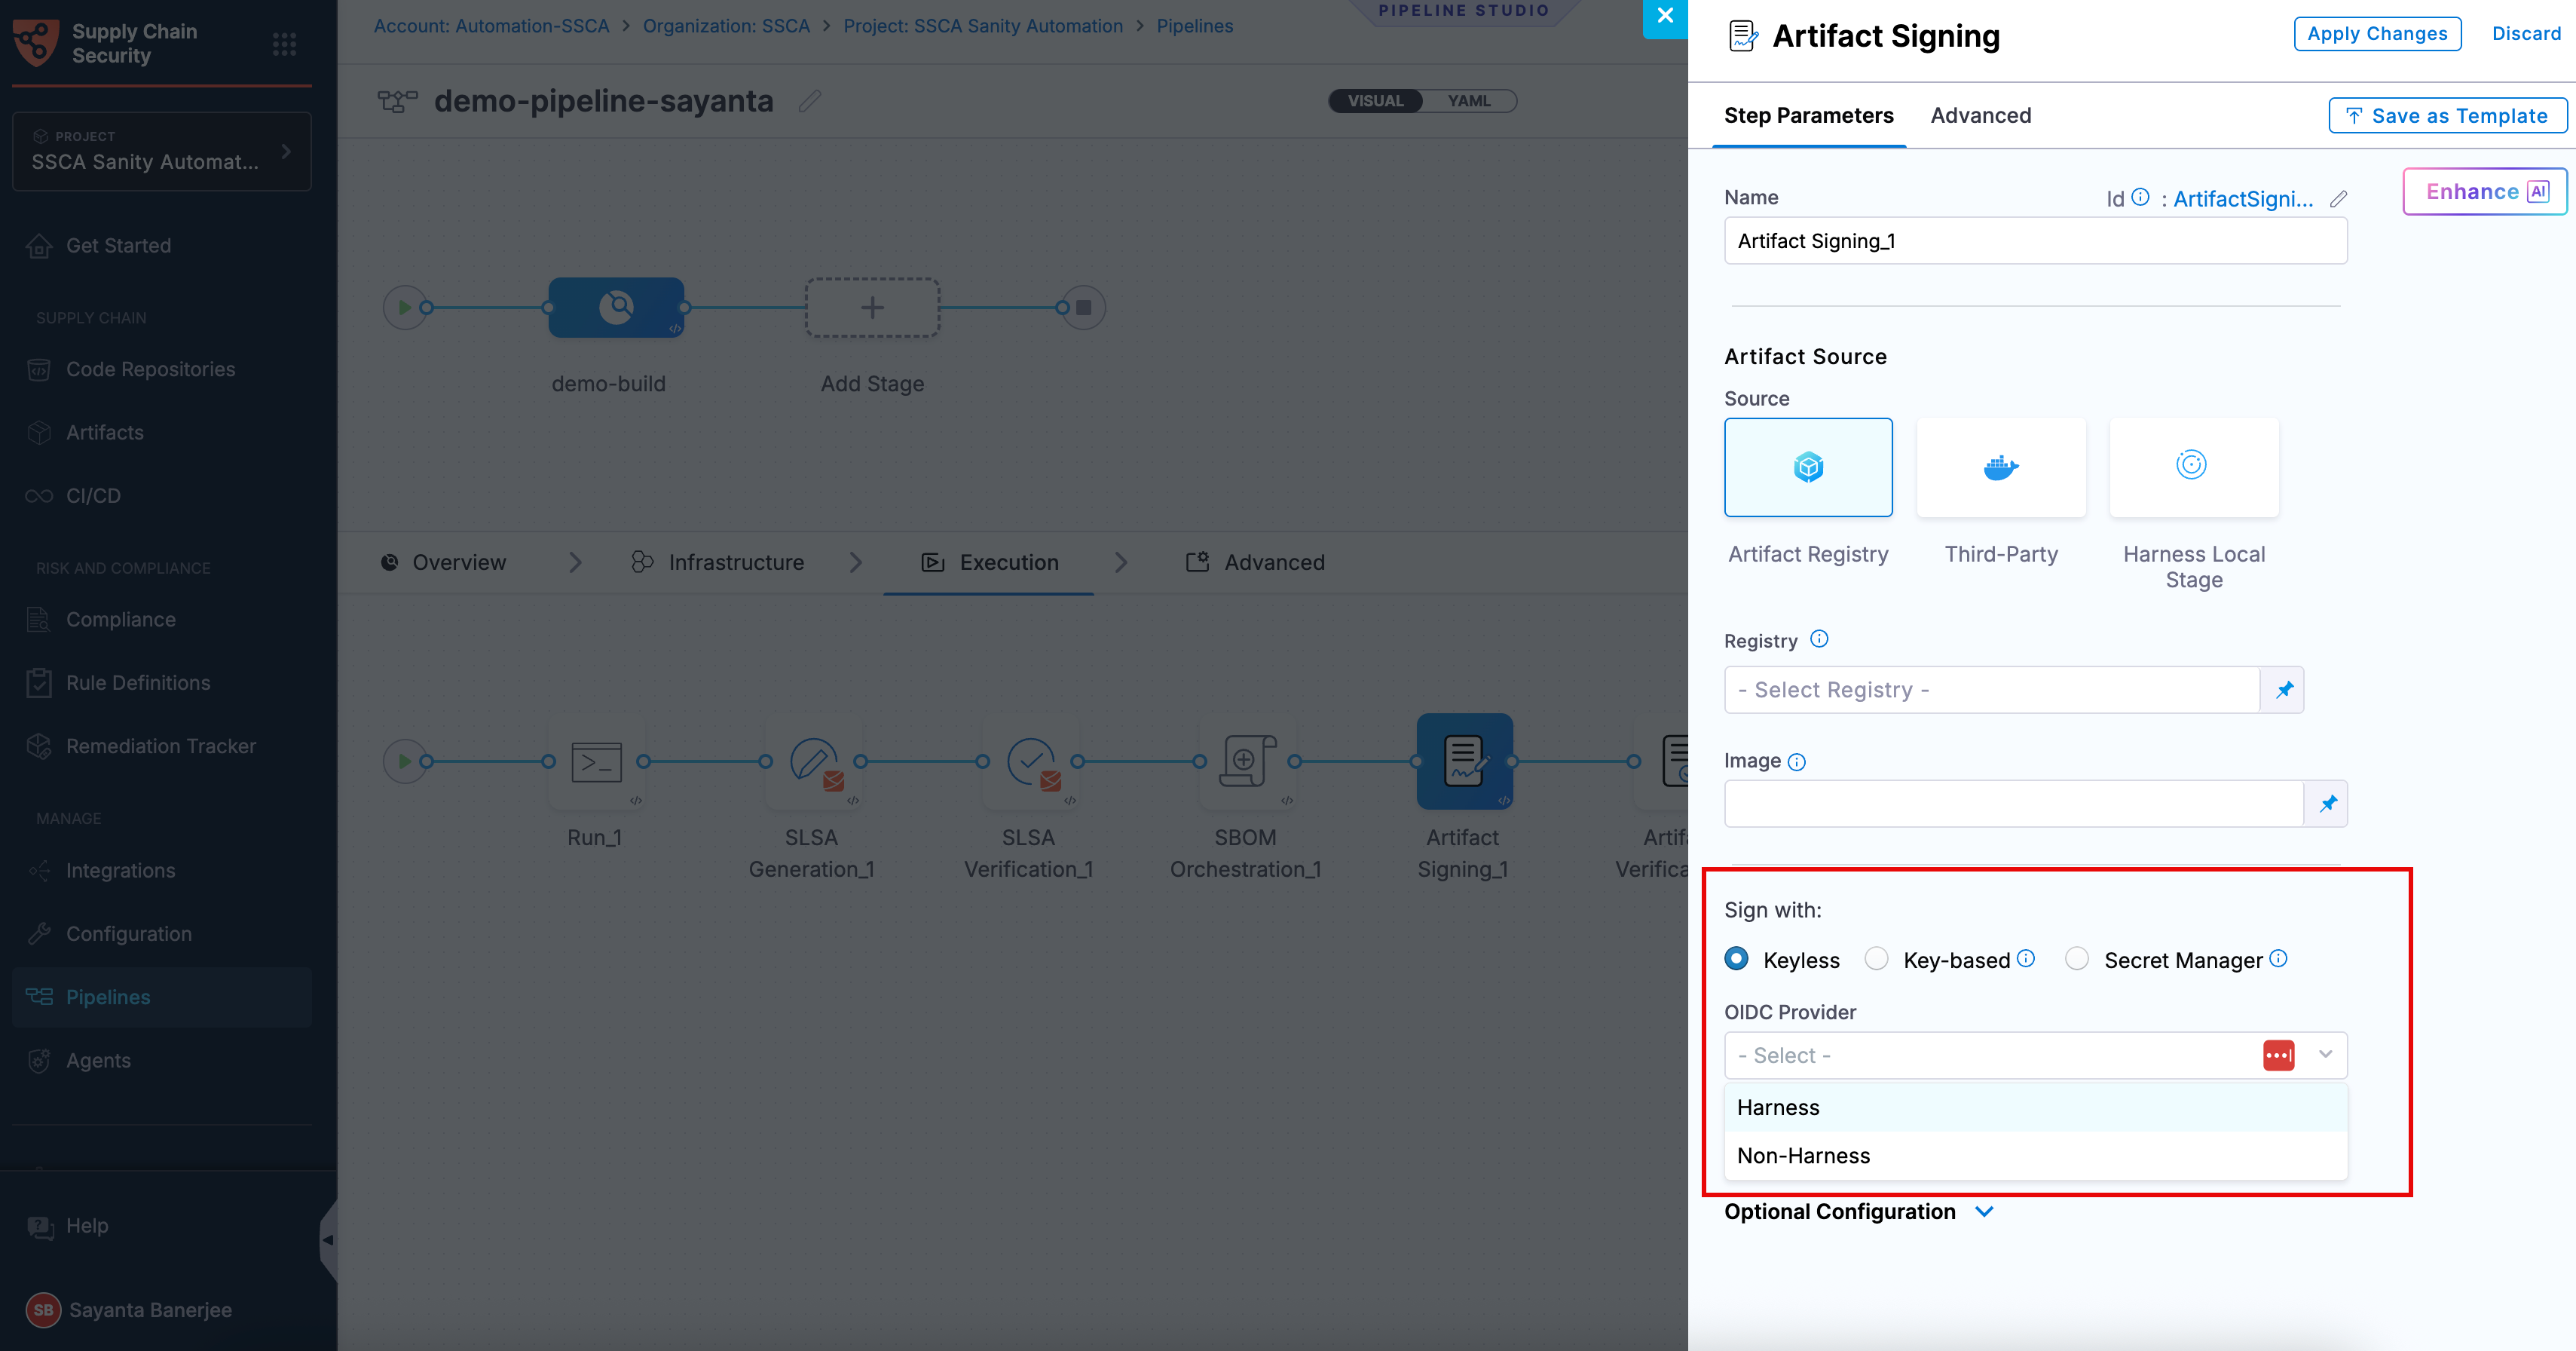Pin the Image field type
Screen dimensions: 2576x1351
(2327, 804)
